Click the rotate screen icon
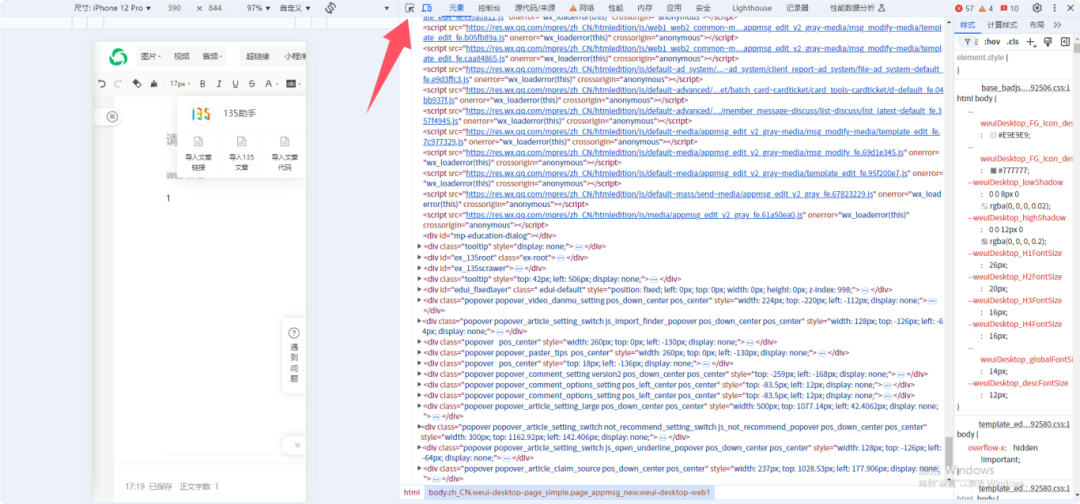1080x504 pixels. pyautogui.click(x=331, y=8)
